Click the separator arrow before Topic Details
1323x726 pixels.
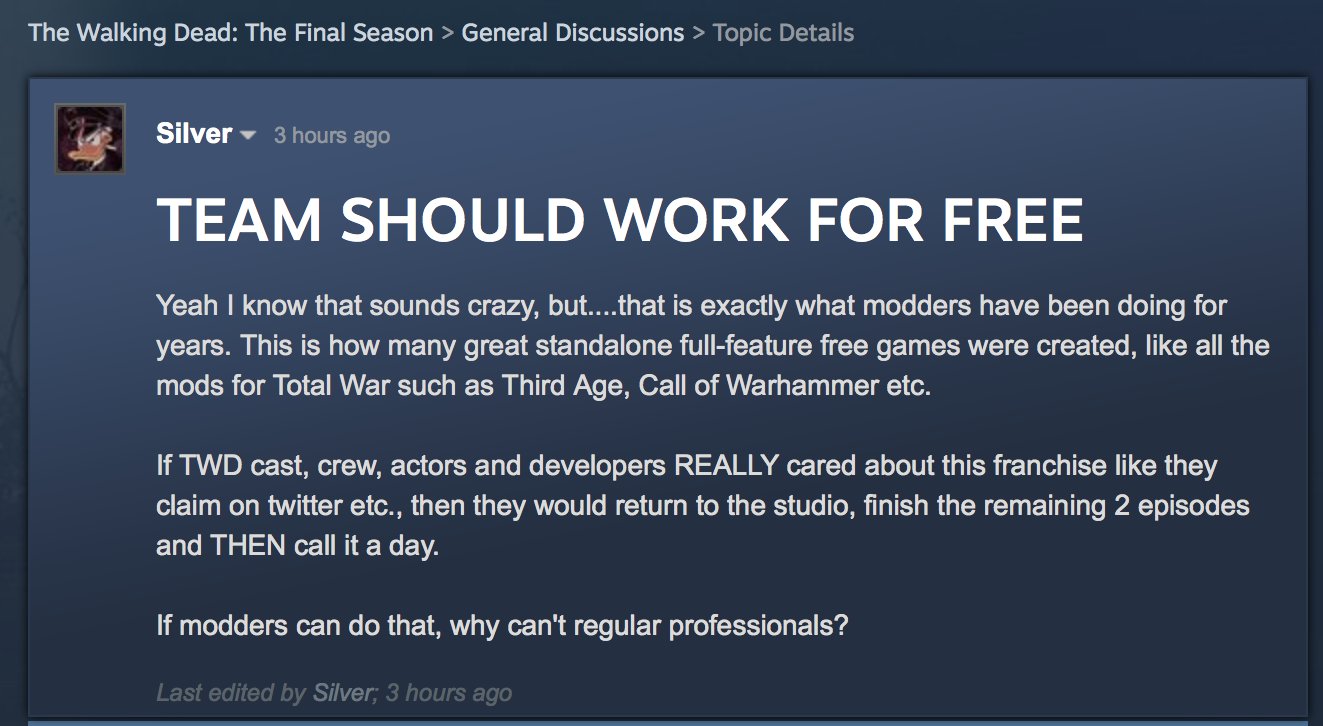tap(698, 32)
